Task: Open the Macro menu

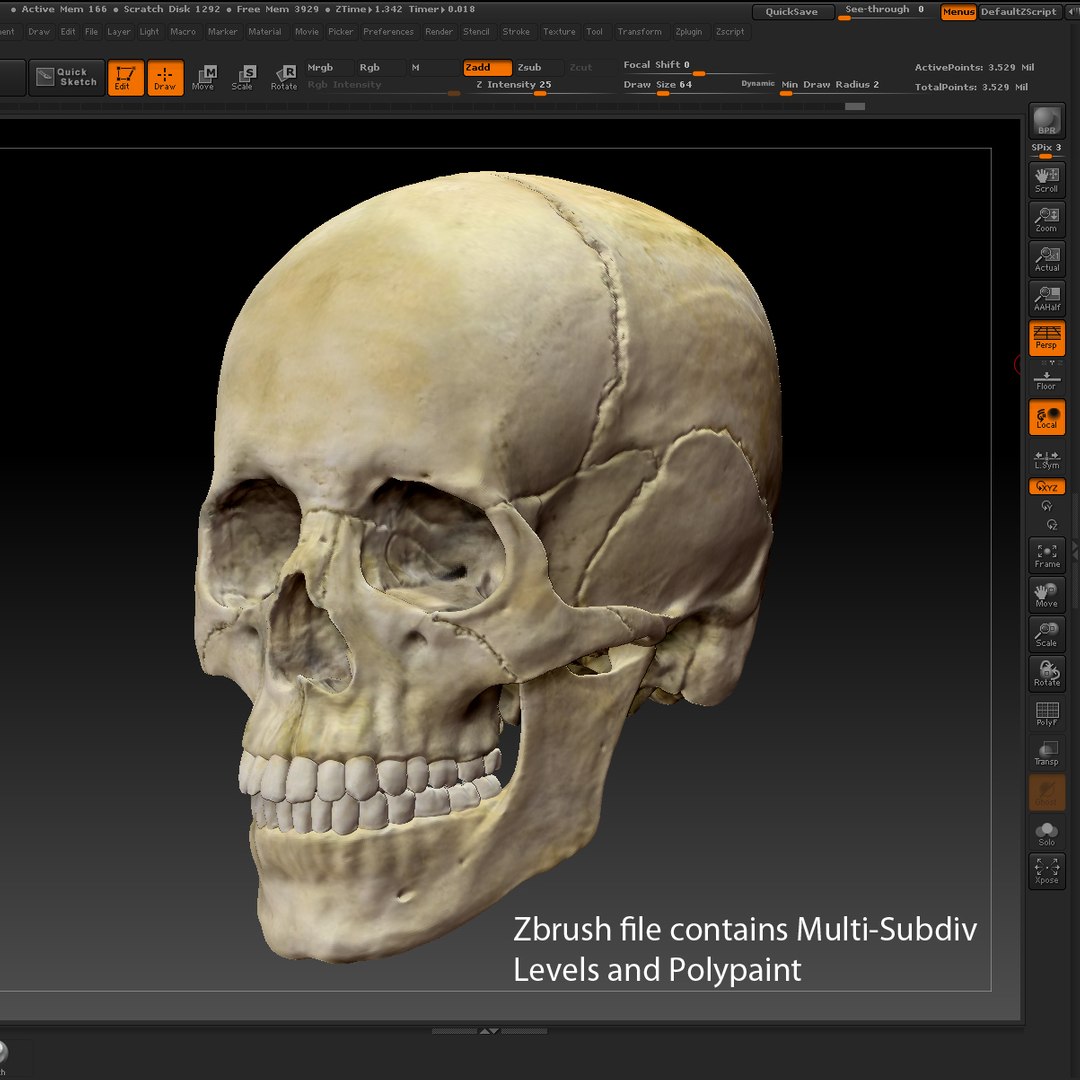Action: (183, 32)
